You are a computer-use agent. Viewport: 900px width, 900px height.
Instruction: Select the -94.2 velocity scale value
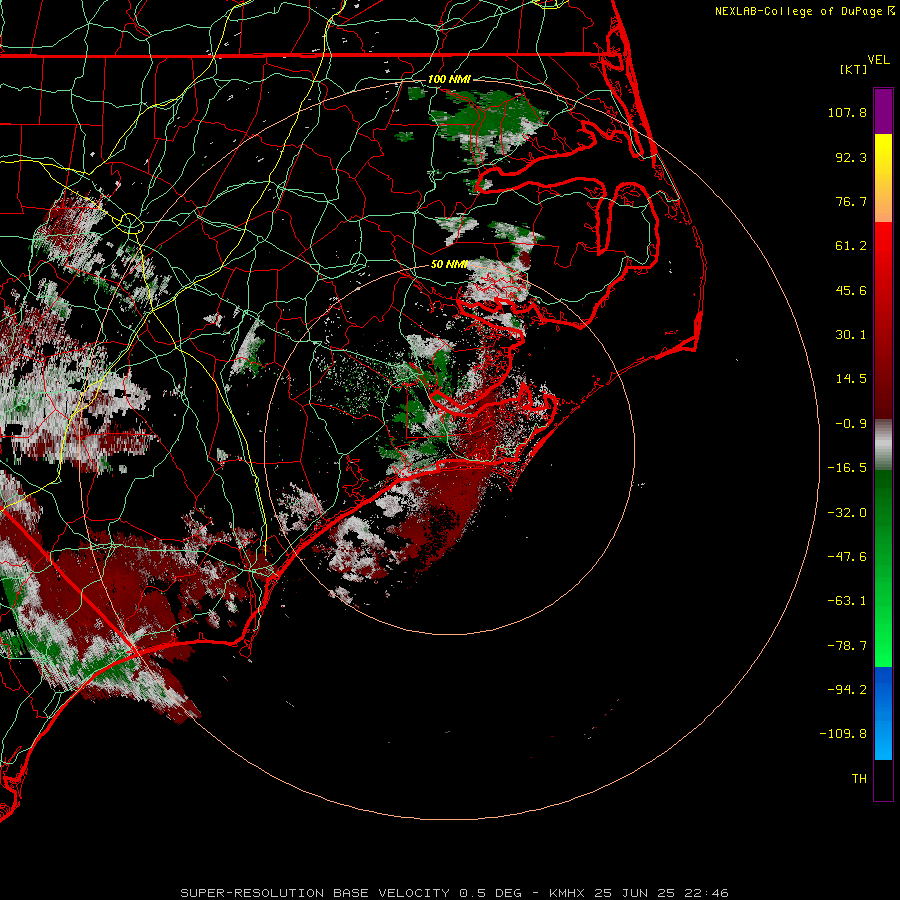(x=847, y=690)
